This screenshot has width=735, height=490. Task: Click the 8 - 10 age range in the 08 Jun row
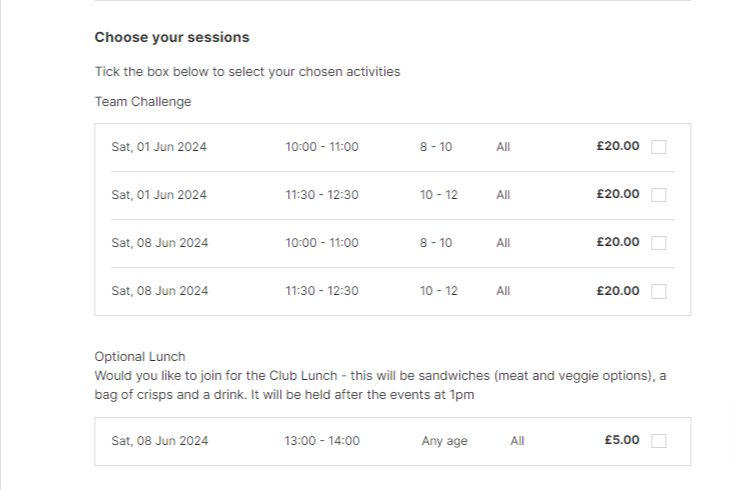point(436,243)
